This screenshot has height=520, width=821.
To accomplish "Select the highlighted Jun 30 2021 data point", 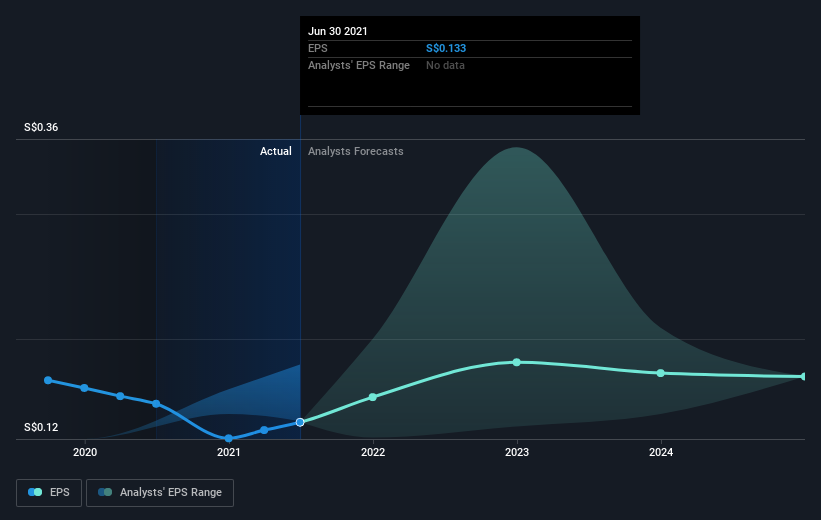I will tap(300, 422).
